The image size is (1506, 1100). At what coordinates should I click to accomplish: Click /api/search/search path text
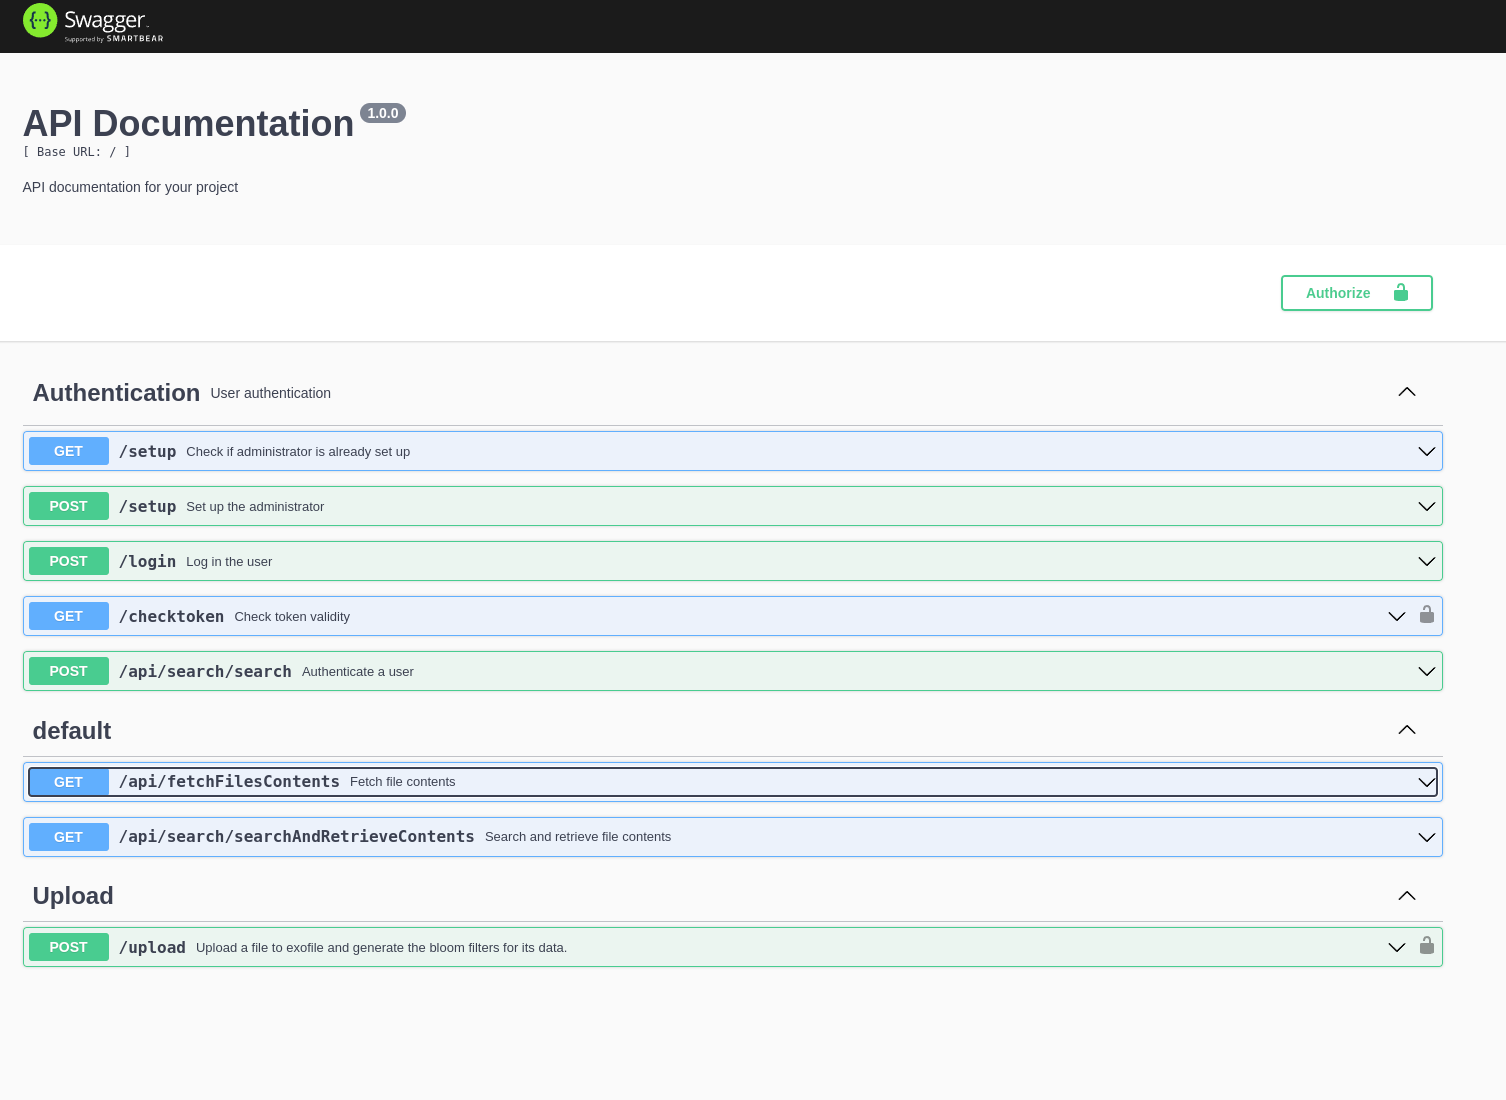pyautogui.click(x=206, y=672)
